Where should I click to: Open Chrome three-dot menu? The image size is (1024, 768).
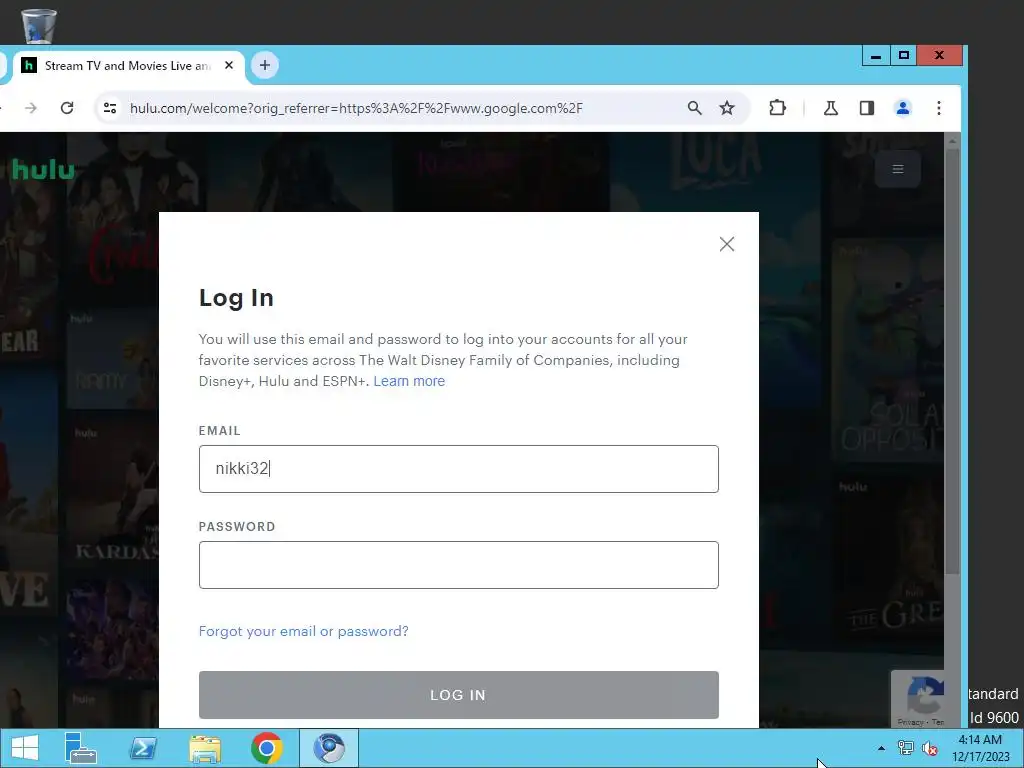tap(938, 108)
